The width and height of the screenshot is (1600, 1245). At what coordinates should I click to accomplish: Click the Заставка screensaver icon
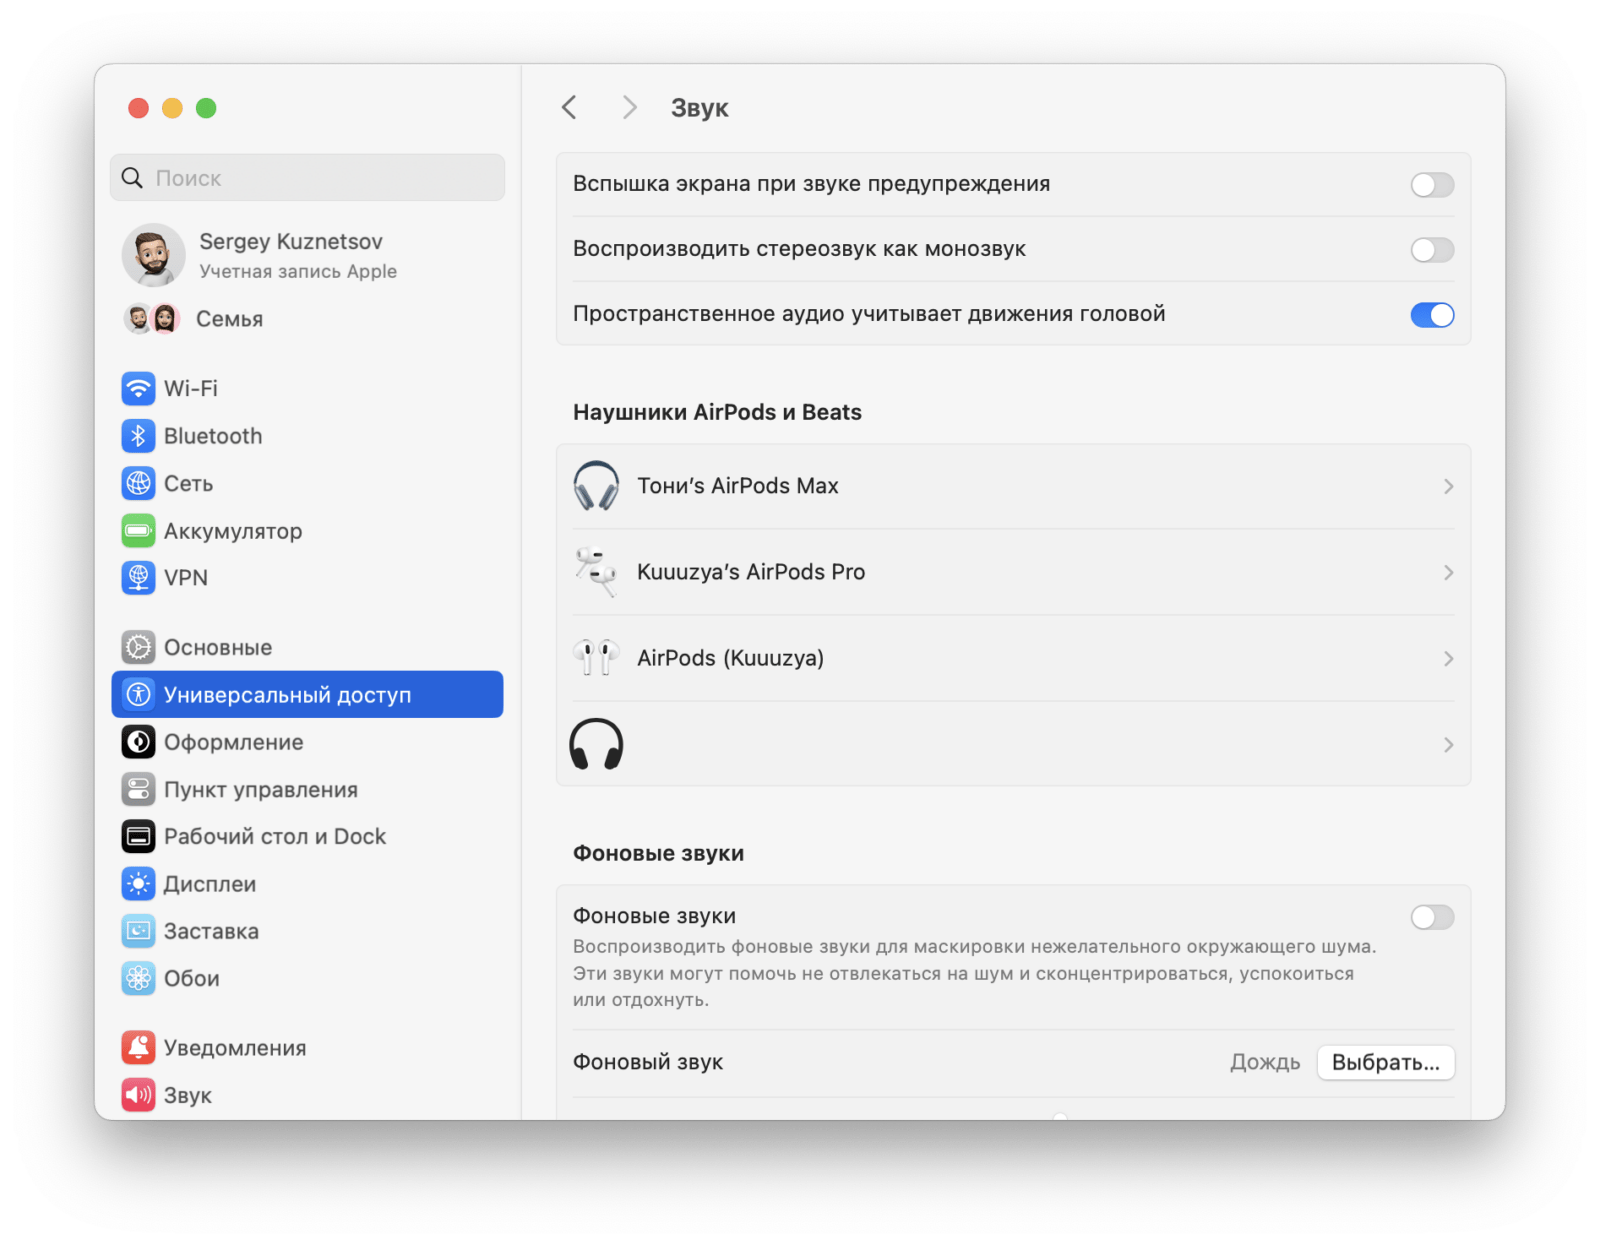pos(138,931)
